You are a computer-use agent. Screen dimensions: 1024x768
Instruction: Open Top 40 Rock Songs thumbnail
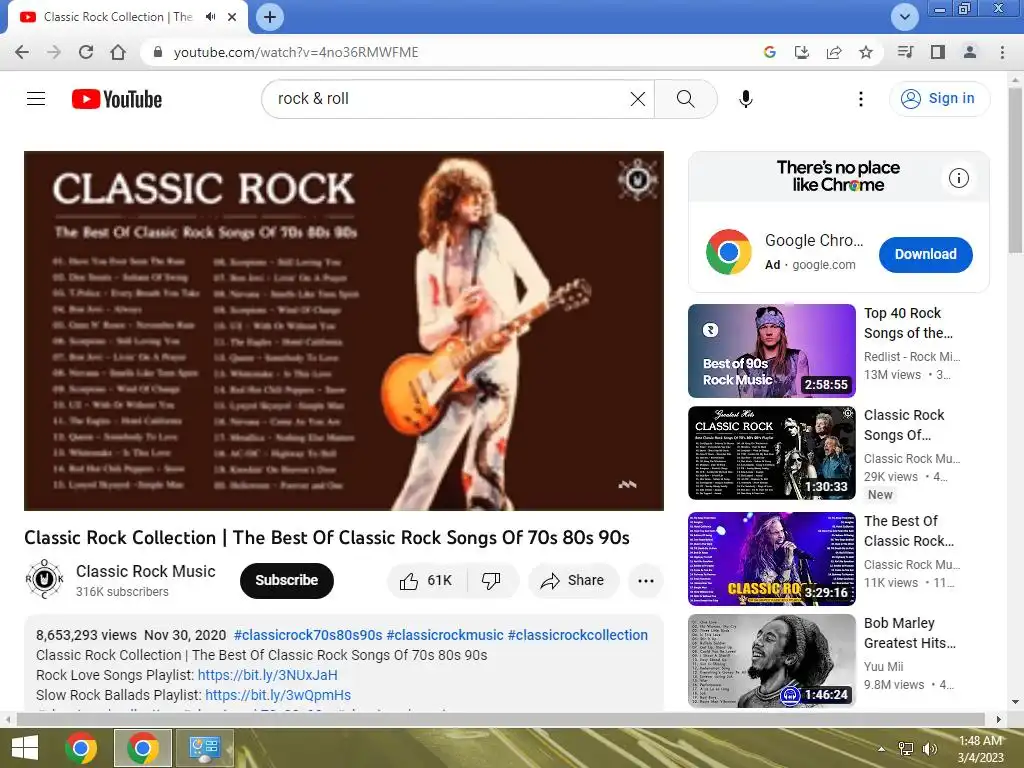(x=771, y=351)
